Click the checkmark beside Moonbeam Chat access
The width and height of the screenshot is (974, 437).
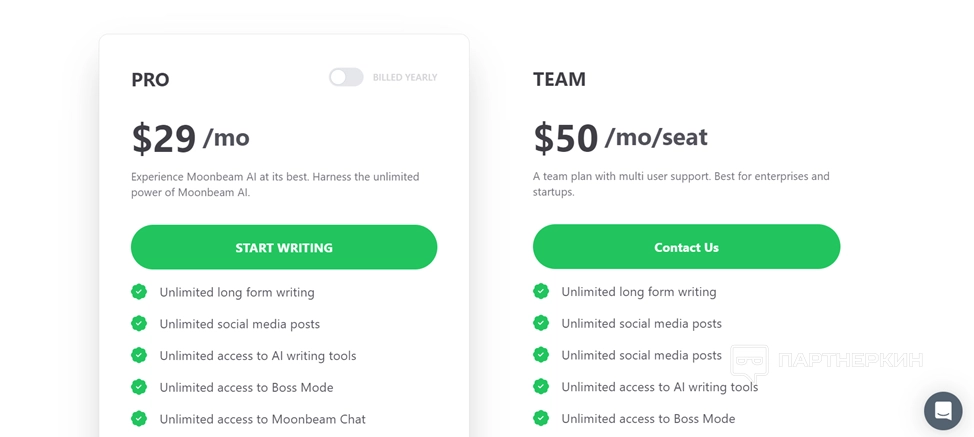coord(139,419)
